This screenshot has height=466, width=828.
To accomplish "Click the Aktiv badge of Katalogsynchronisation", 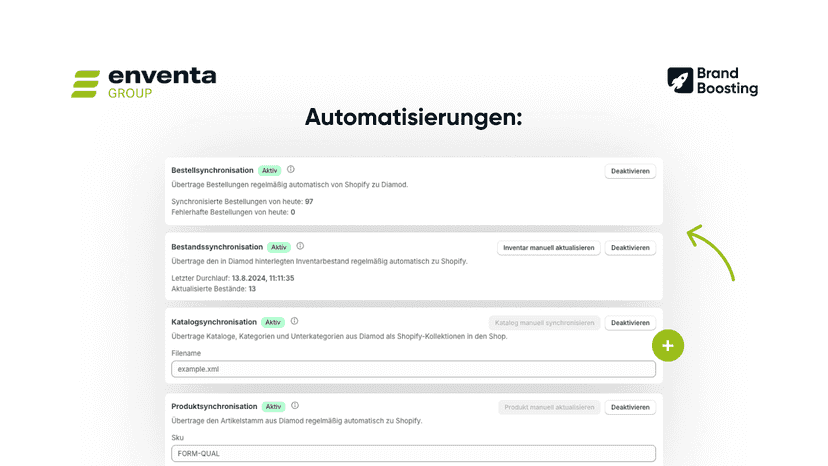I will point(273,322).
